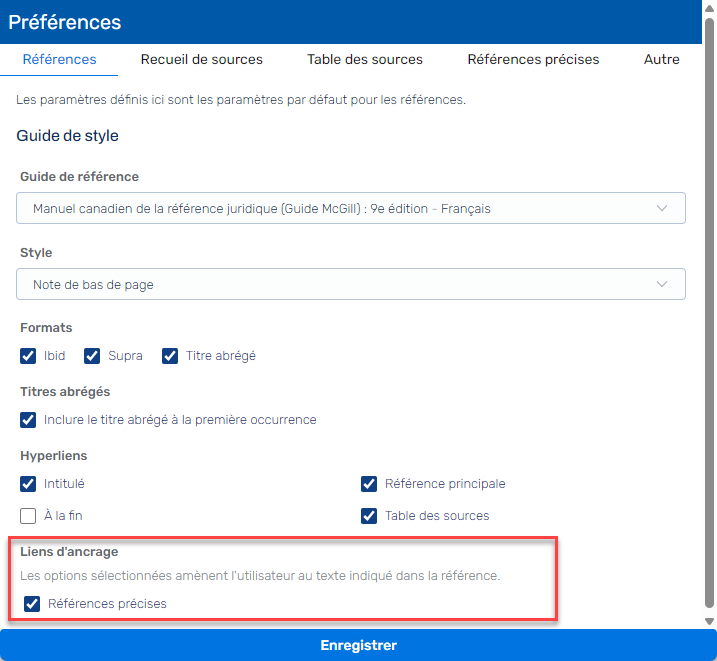
Task: Uncheck the Intitulé hyperlink checkbox
Action: 28,484
